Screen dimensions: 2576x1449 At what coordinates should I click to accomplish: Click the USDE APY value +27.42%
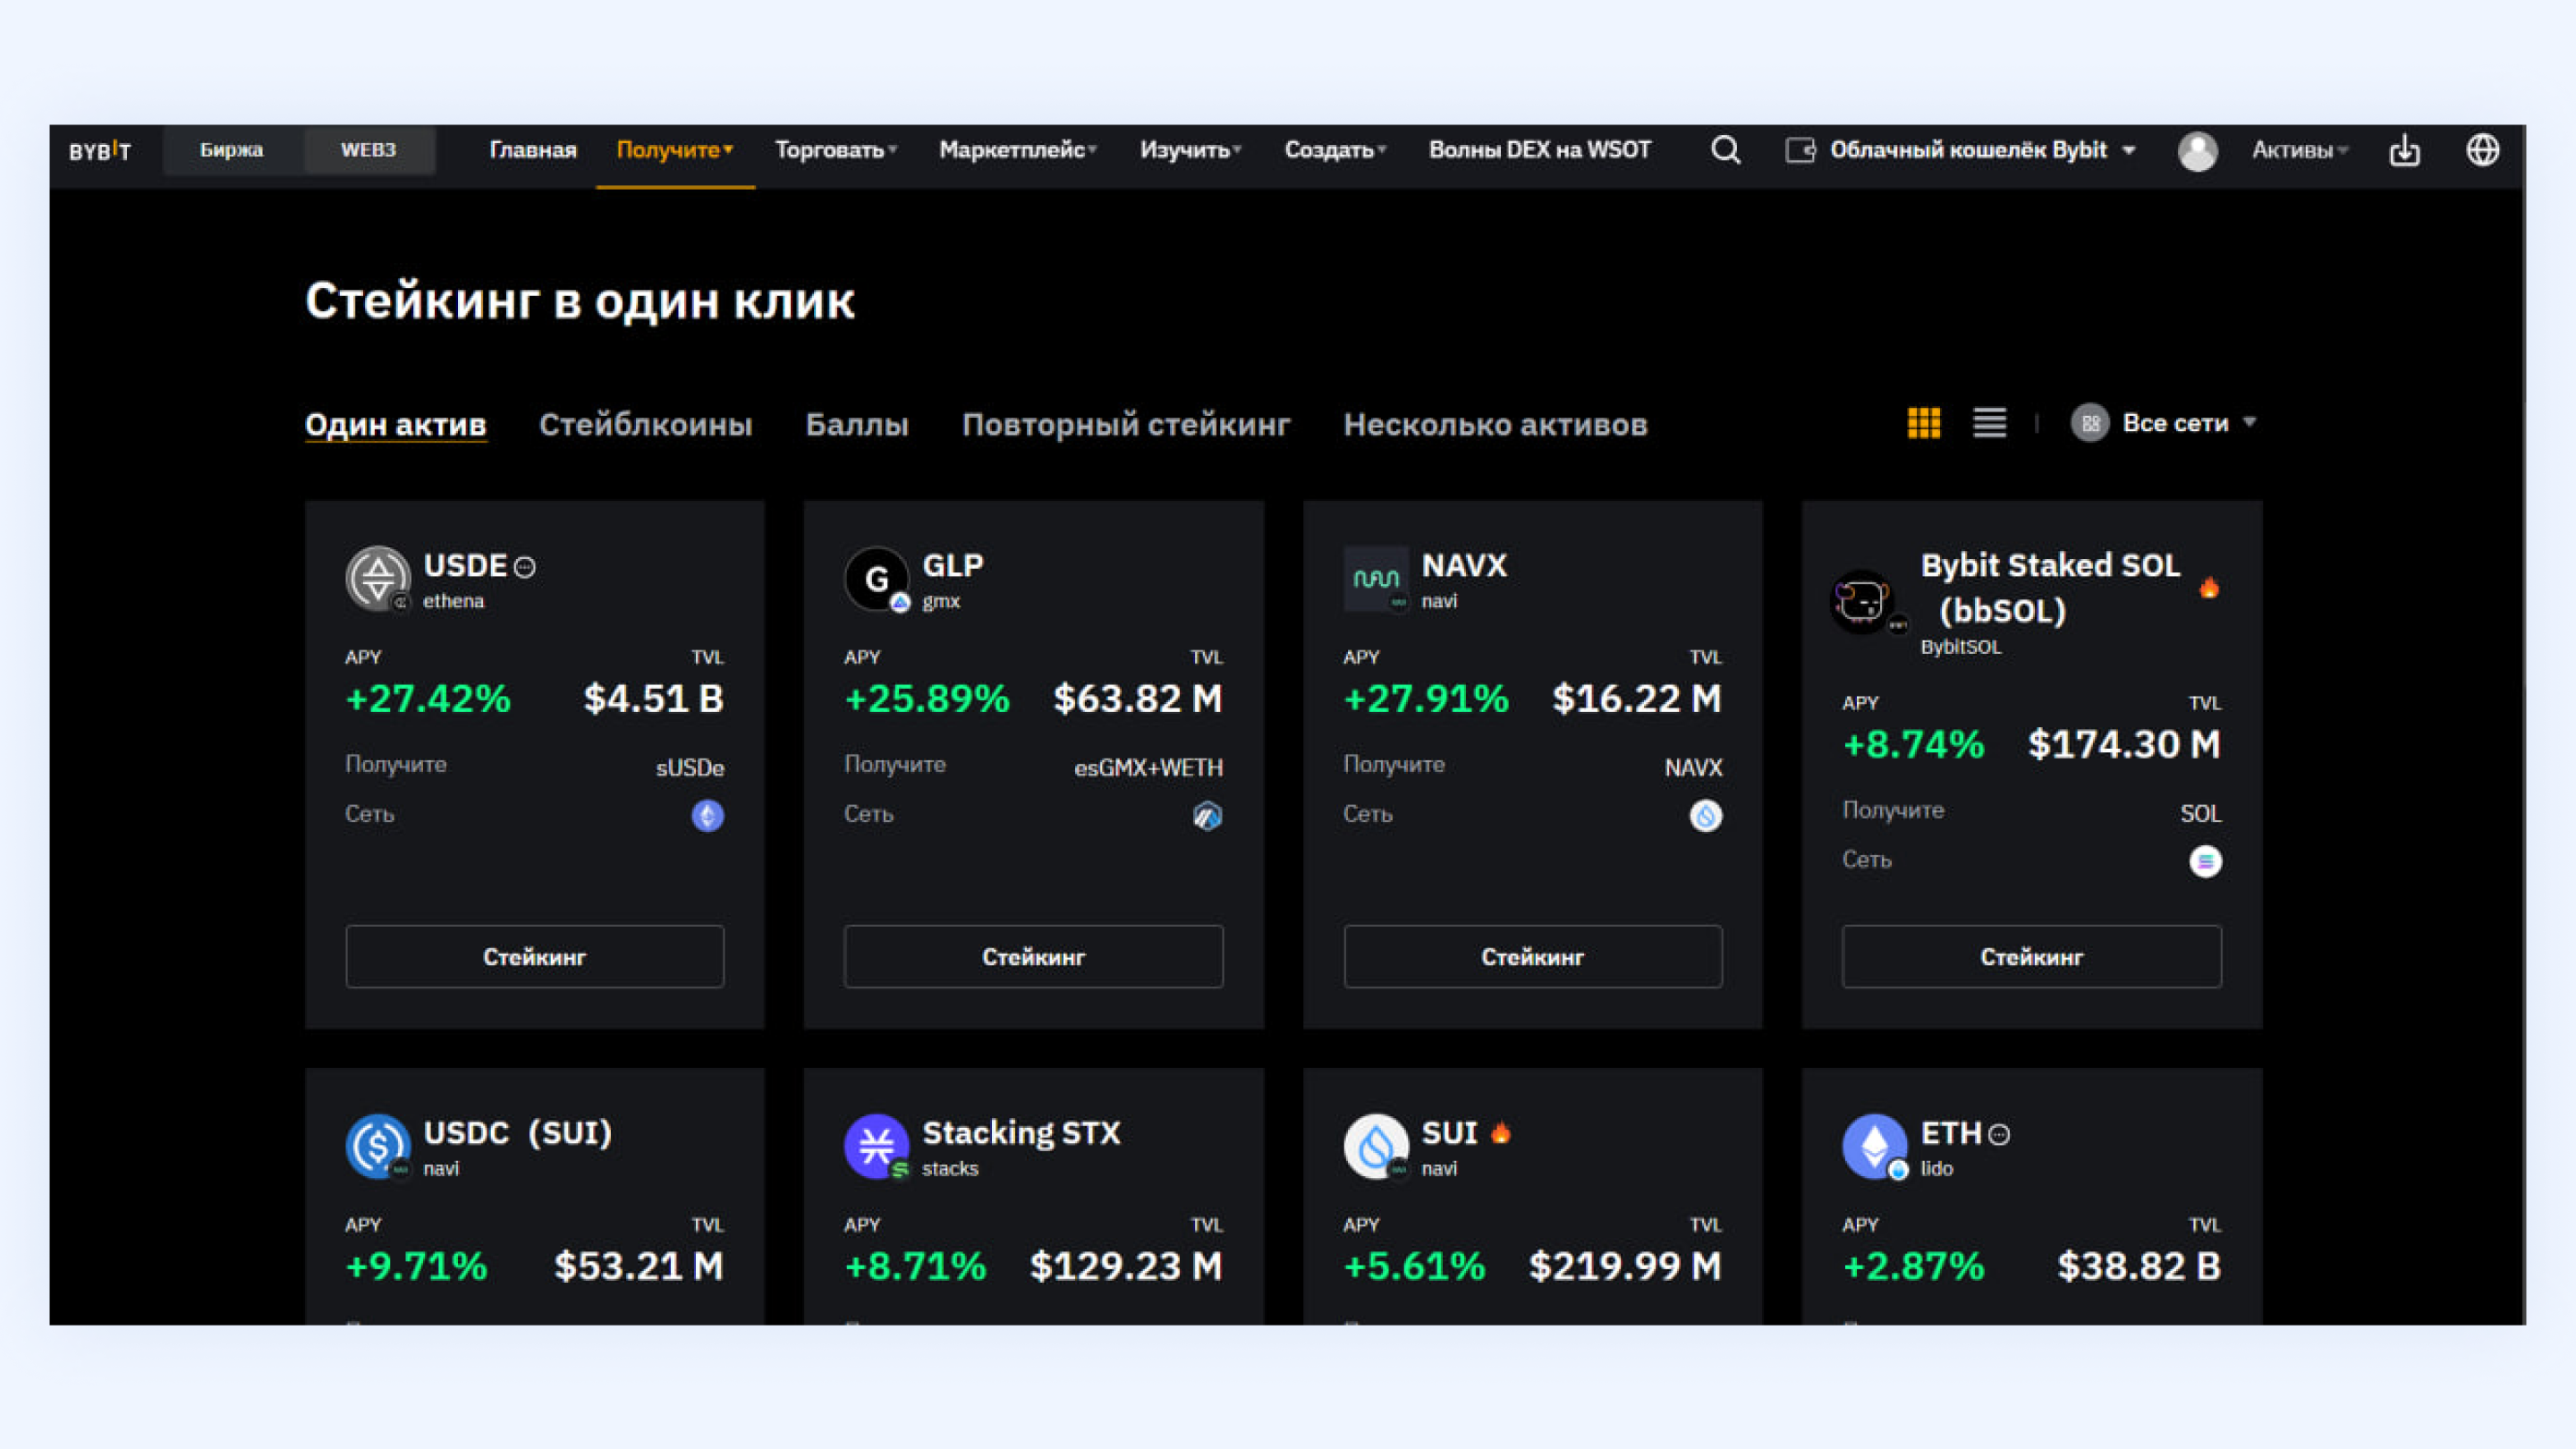(428, 698)
